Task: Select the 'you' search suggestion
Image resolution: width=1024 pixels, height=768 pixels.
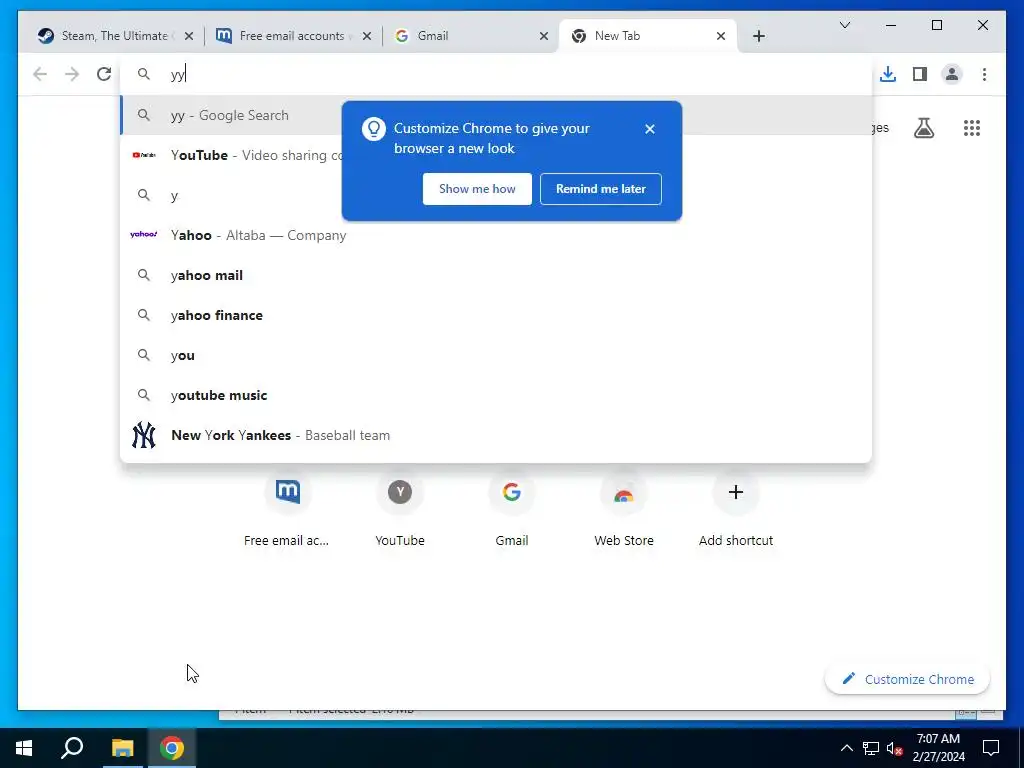Action: pos(496,355)
